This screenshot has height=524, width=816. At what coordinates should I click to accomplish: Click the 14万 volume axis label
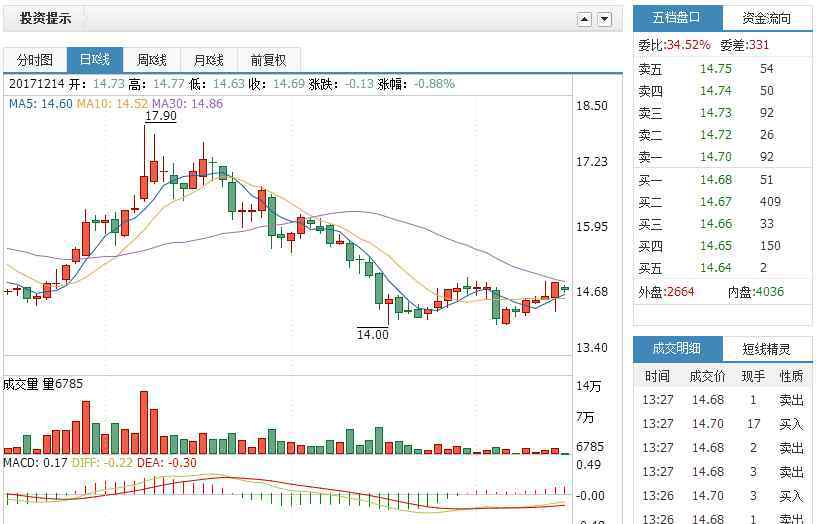click(589, 386)
